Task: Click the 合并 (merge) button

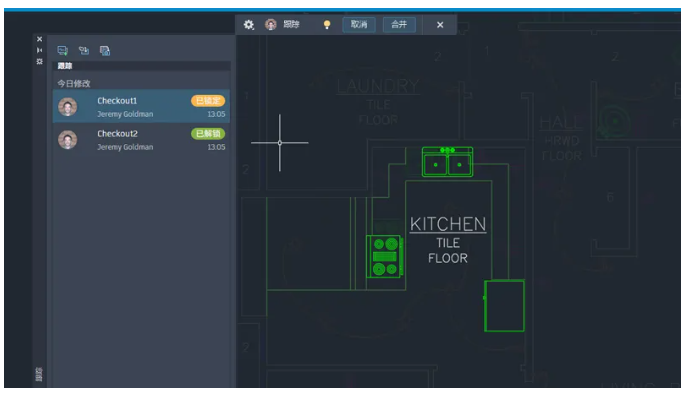Action: [x=399, y=24]
